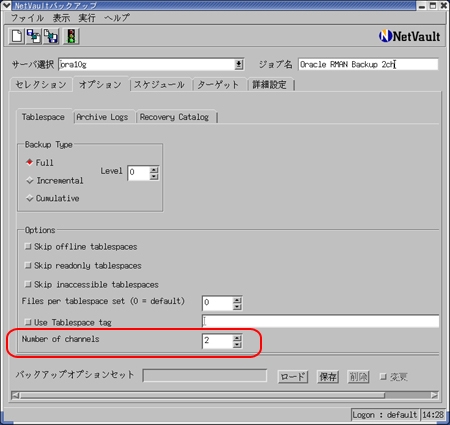
Task: Click the バックアップオプションセット field
Action: point(205,376)
